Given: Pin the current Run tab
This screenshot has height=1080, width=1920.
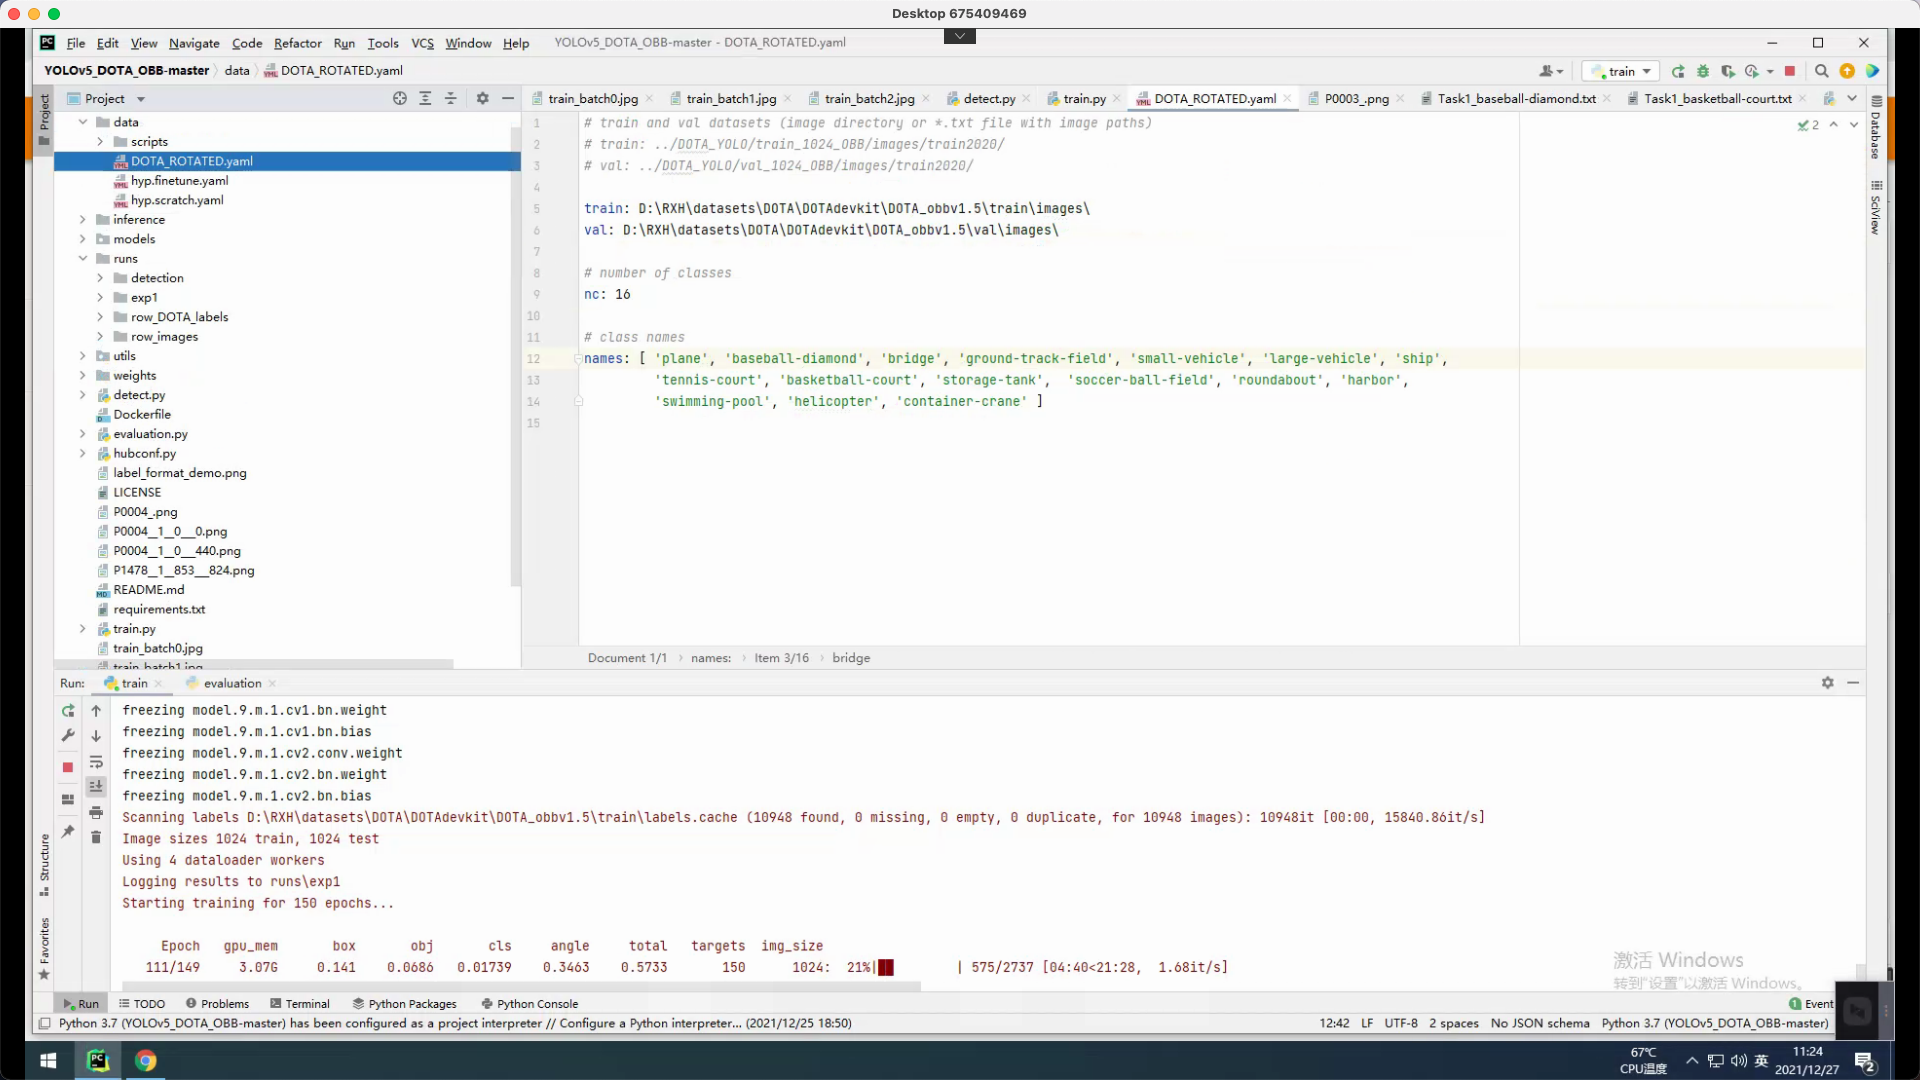Looking at the screenshot, I should point(68,831).
